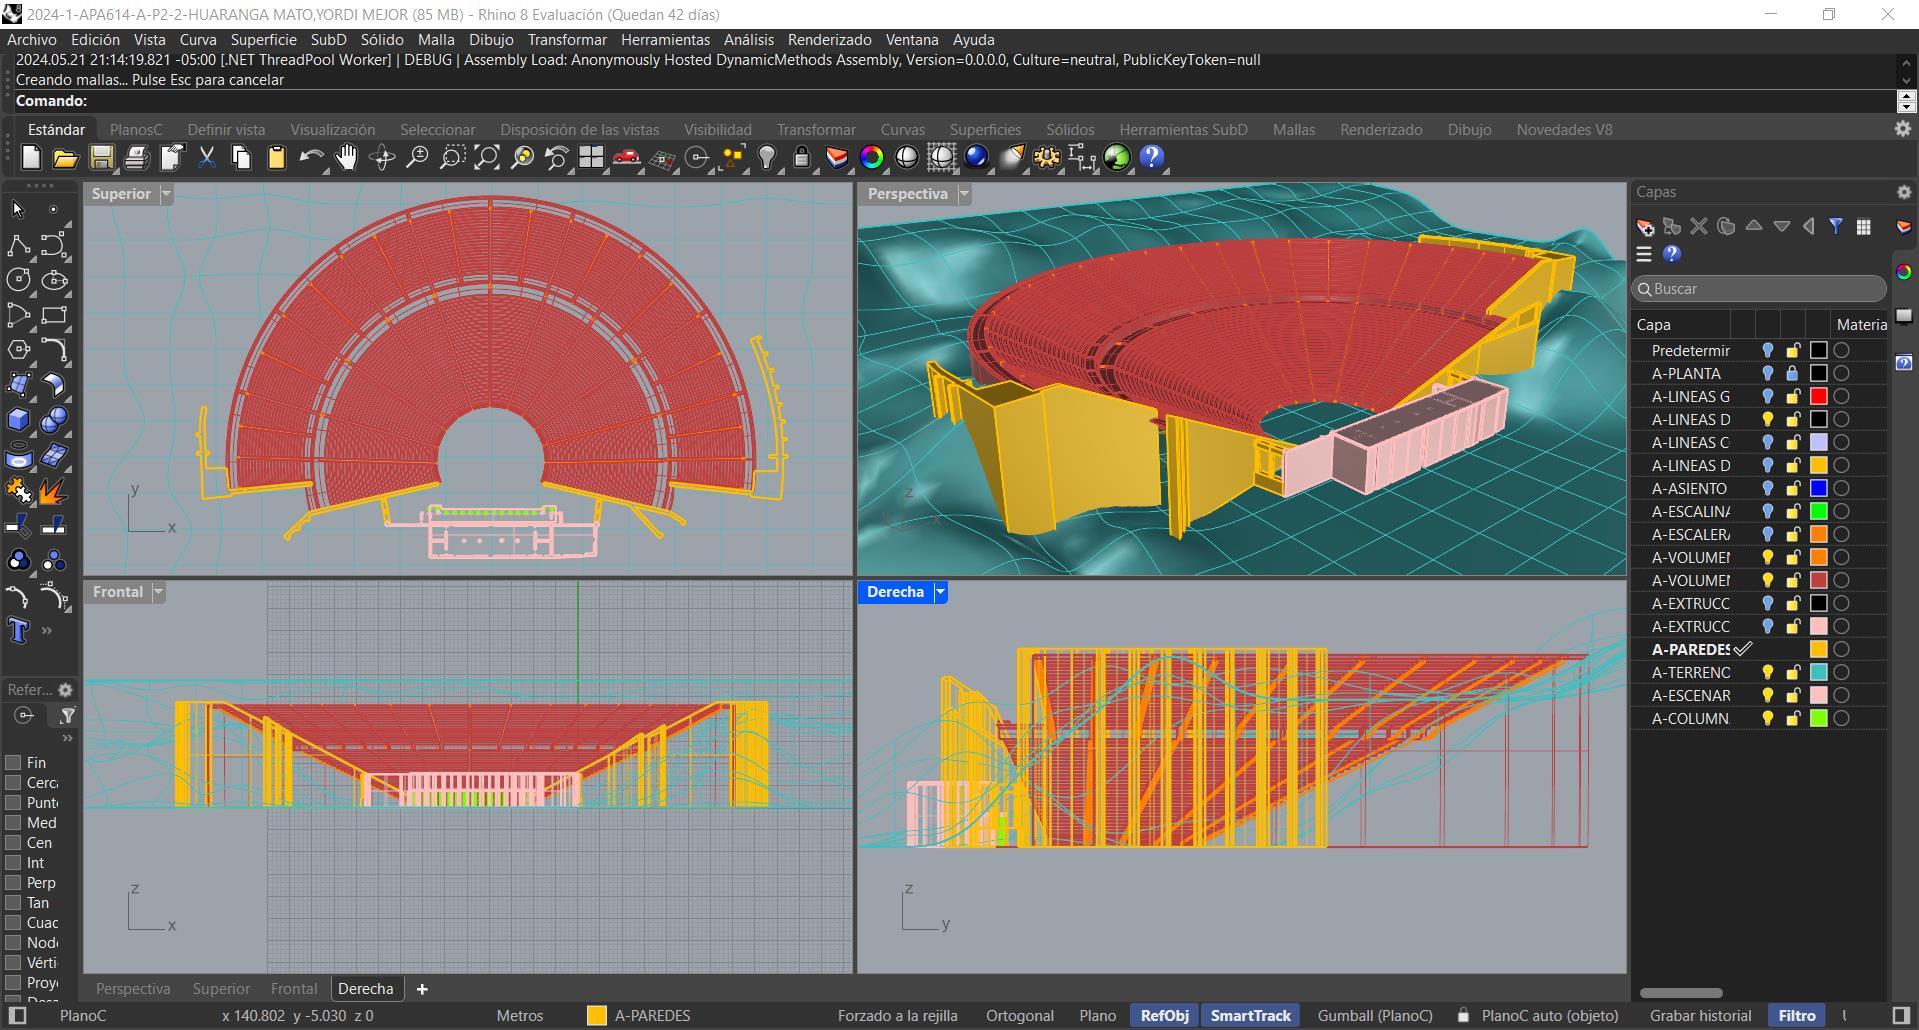
Task: Select the Text object tool in left toolbar
Action: [18, 630]
